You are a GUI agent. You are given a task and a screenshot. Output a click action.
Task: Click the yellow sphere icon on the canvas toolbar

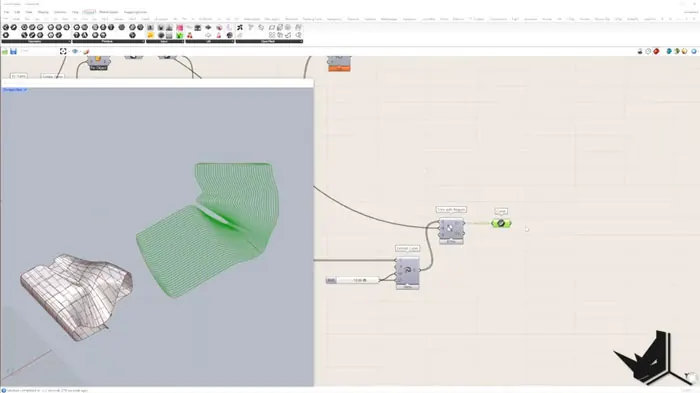click(684, 52)
